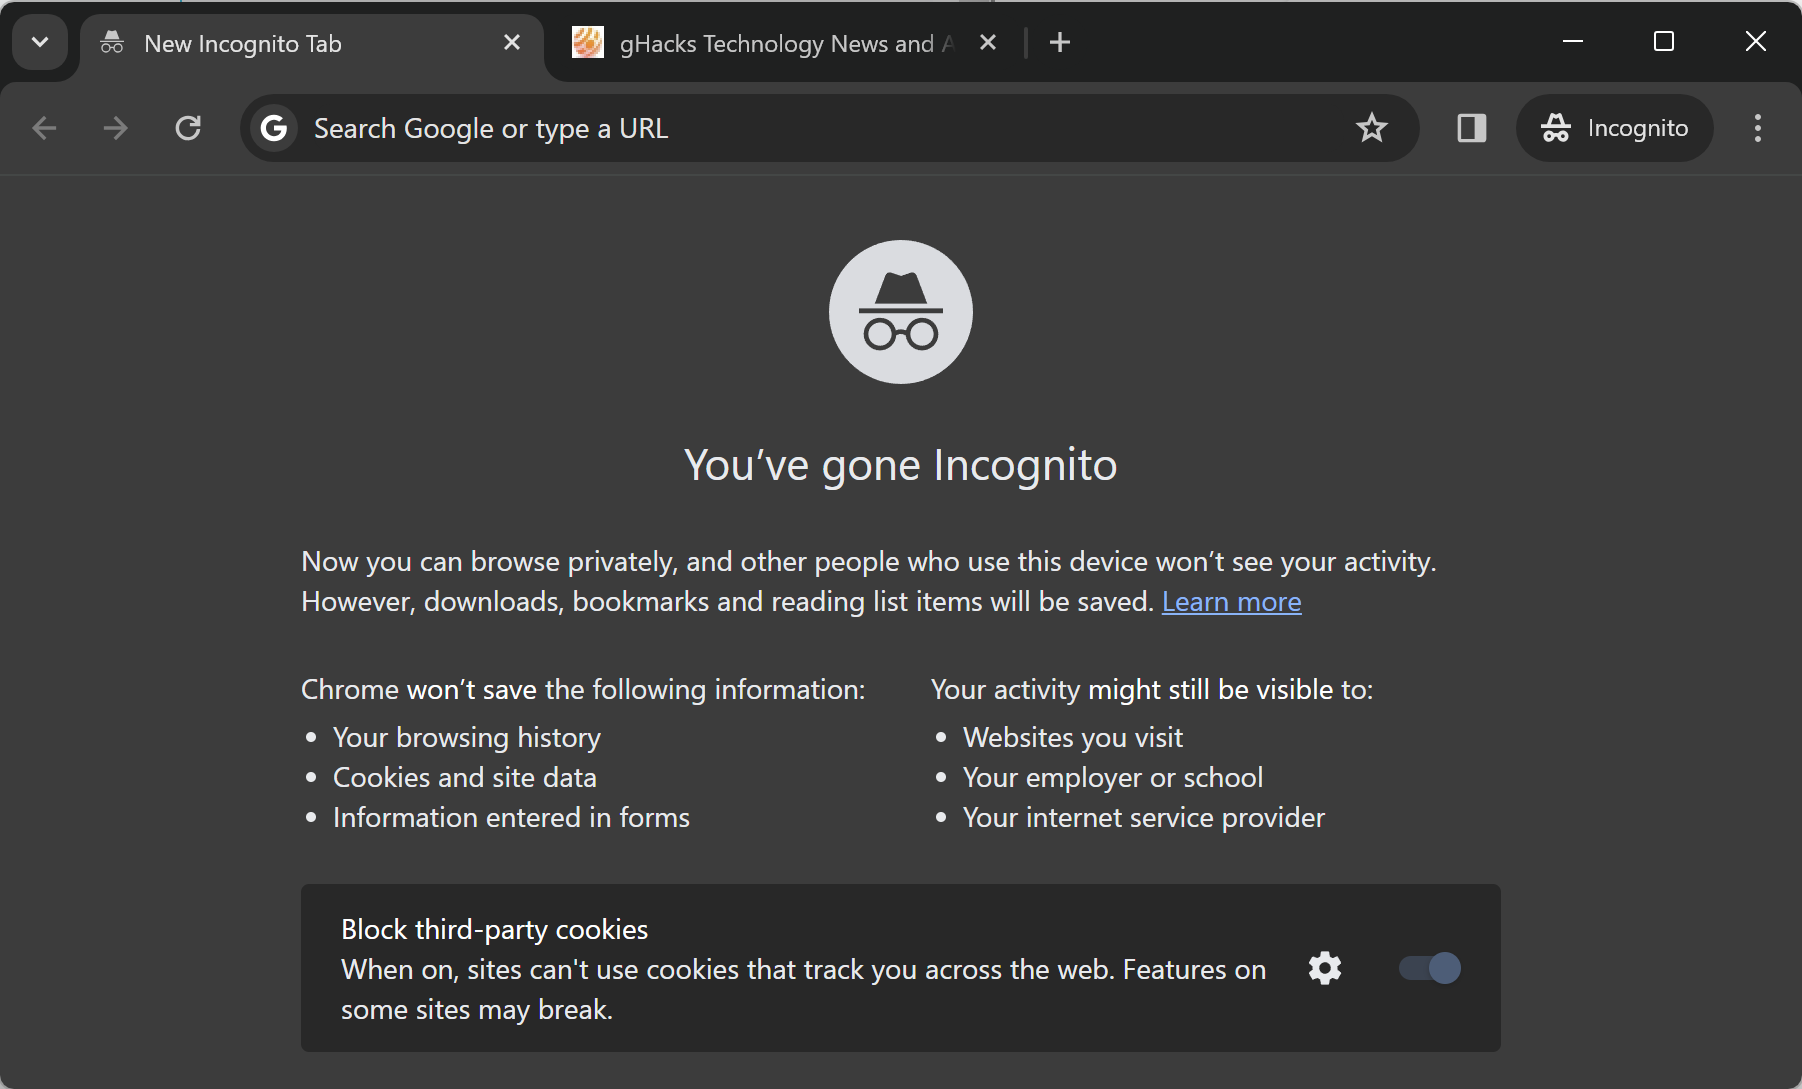
Task: Close the gHacks Technology News tab
Action: (x=988, y=42)
